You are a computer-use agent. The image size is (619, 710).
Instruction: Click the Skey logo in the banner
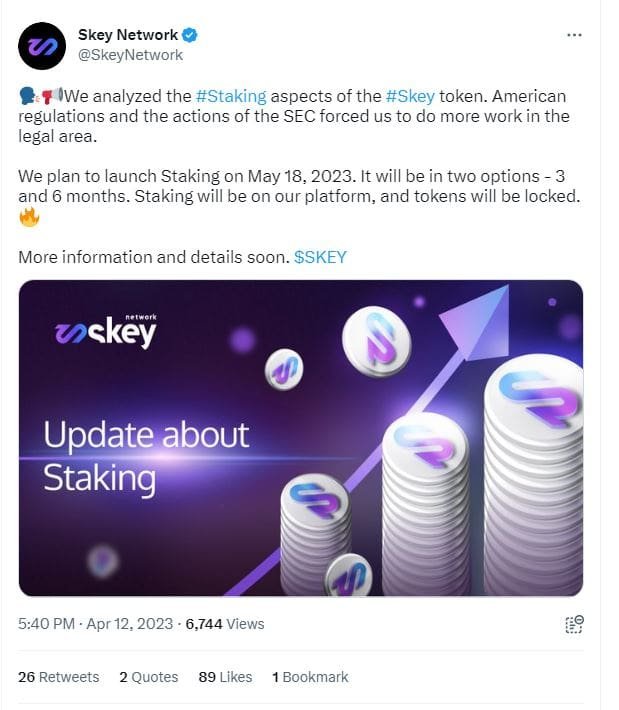105,332
